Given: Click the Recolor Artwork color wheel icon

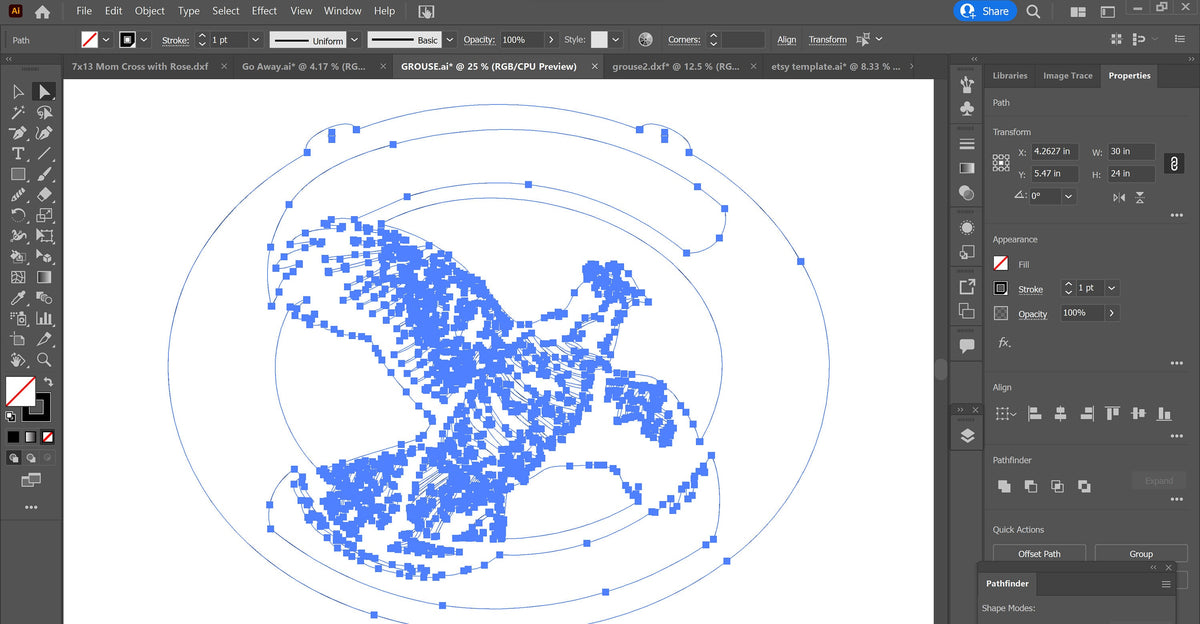Looking at the screenshot, I should (x=645, y=40).
